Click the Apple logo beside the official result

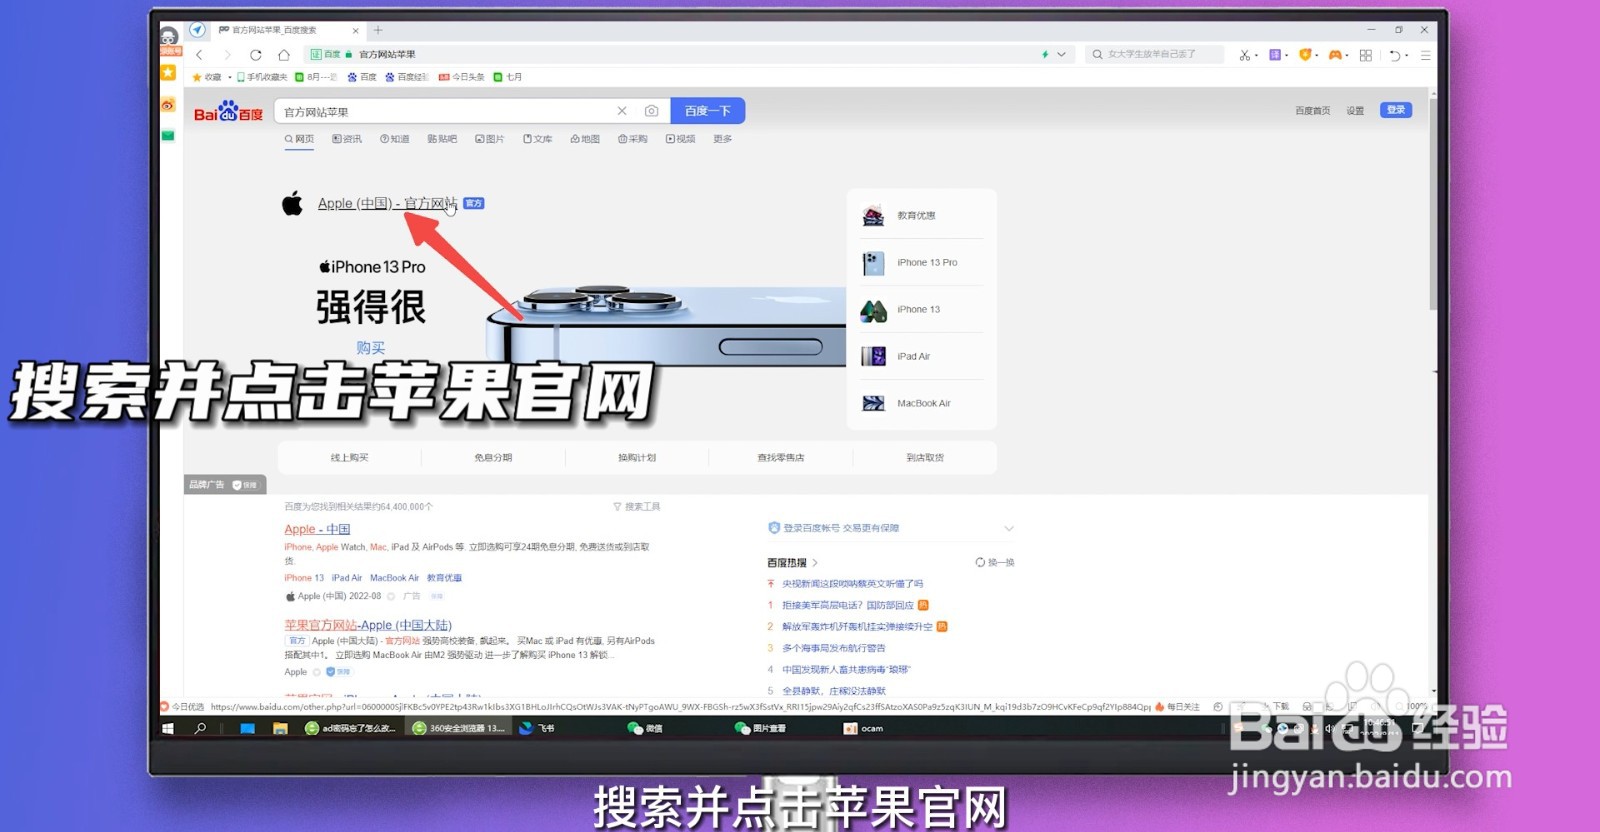click(x=292, y=203)
